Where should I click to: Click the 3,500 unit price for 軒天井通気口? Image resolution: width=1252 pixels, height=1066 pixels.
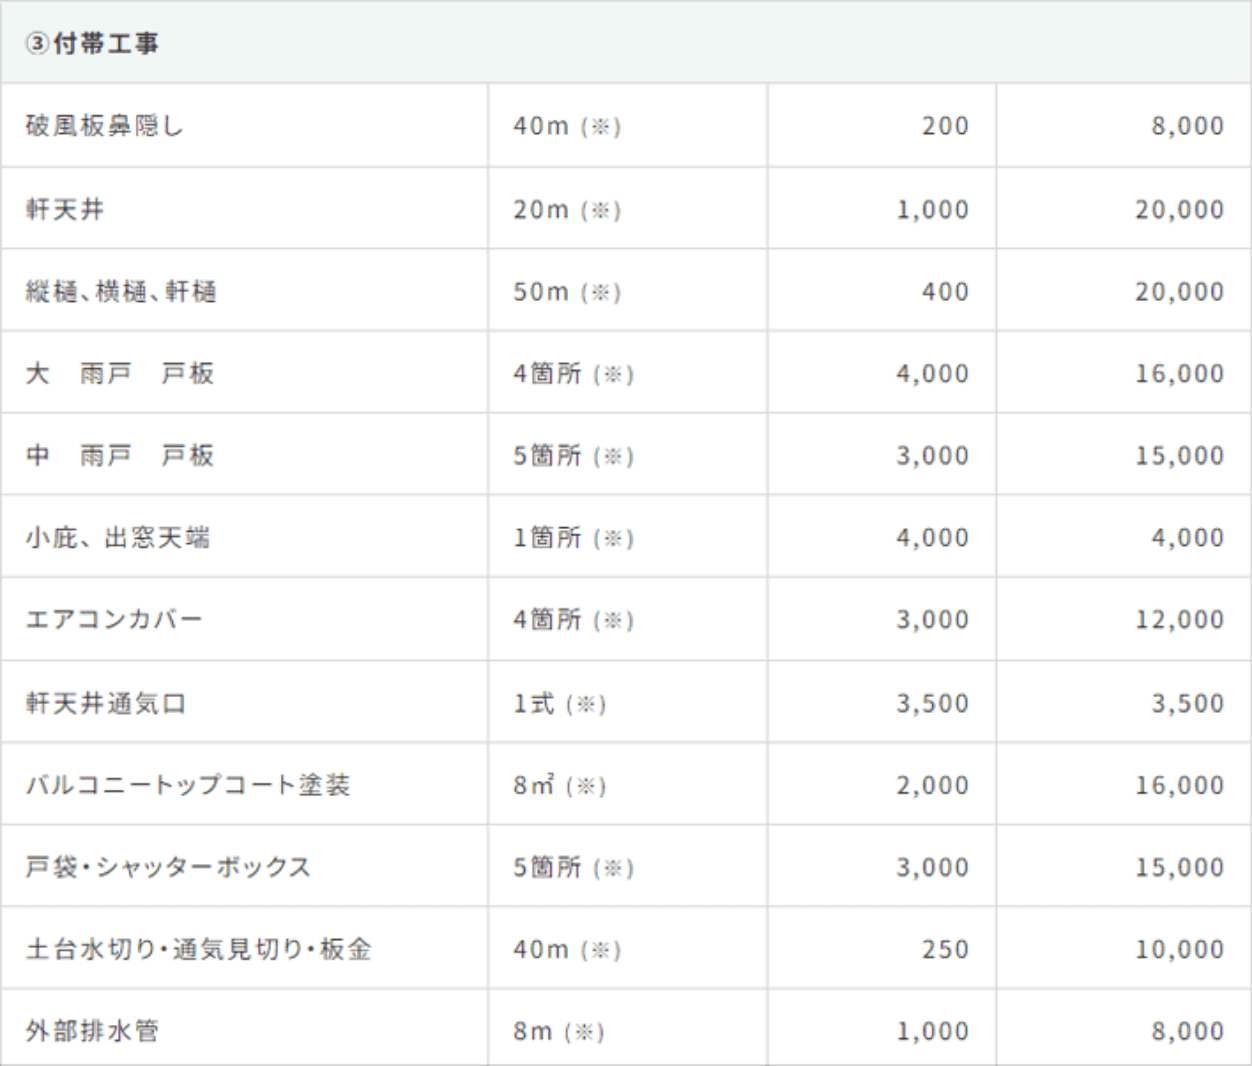coord(932,703)
